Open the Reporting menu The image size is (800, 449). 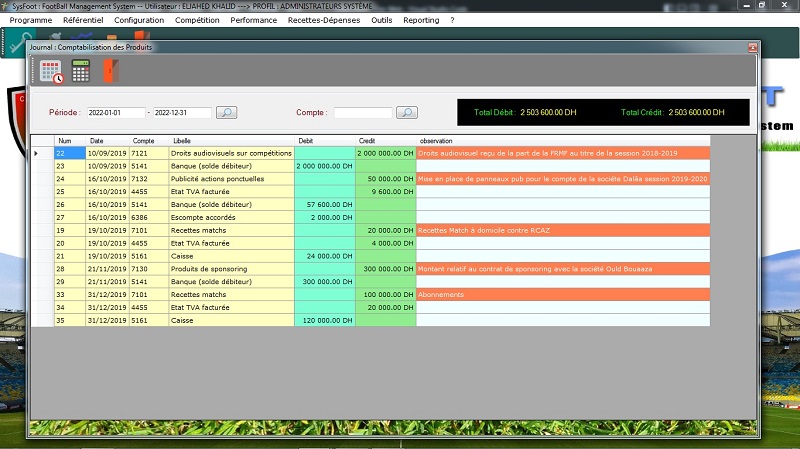click(421, 20)
